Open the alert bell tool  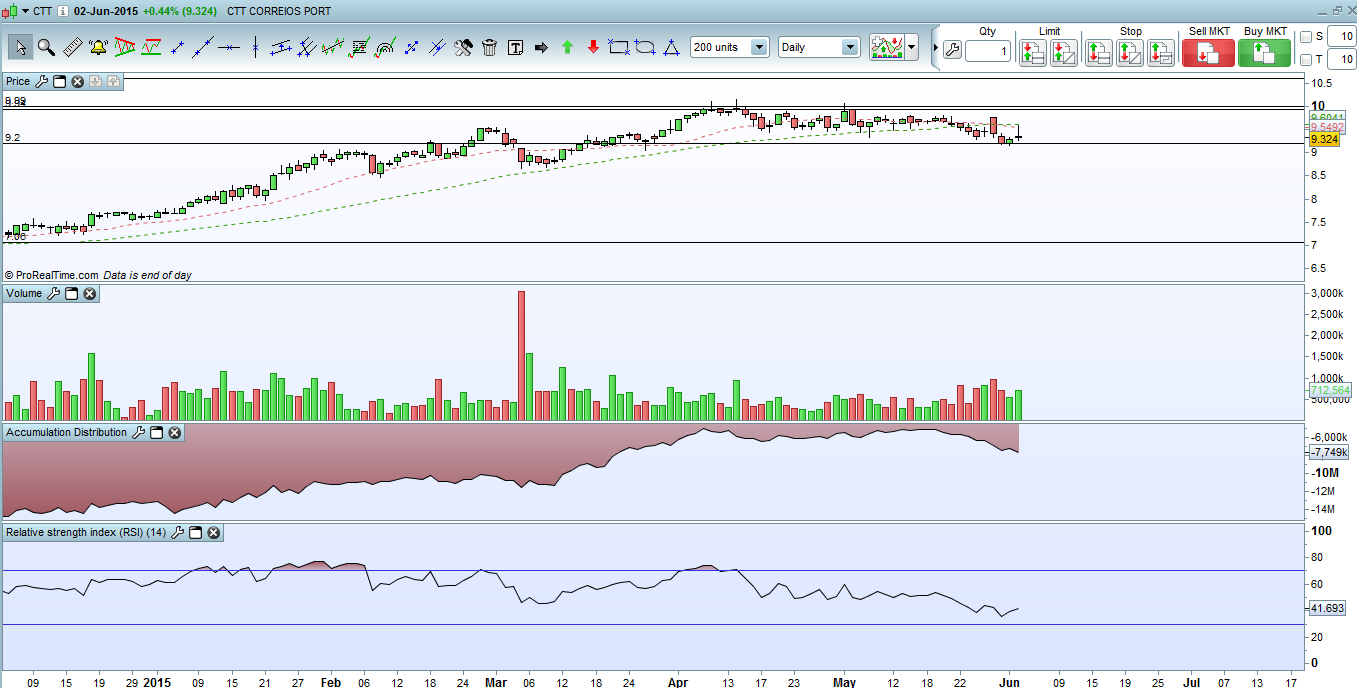98,47
